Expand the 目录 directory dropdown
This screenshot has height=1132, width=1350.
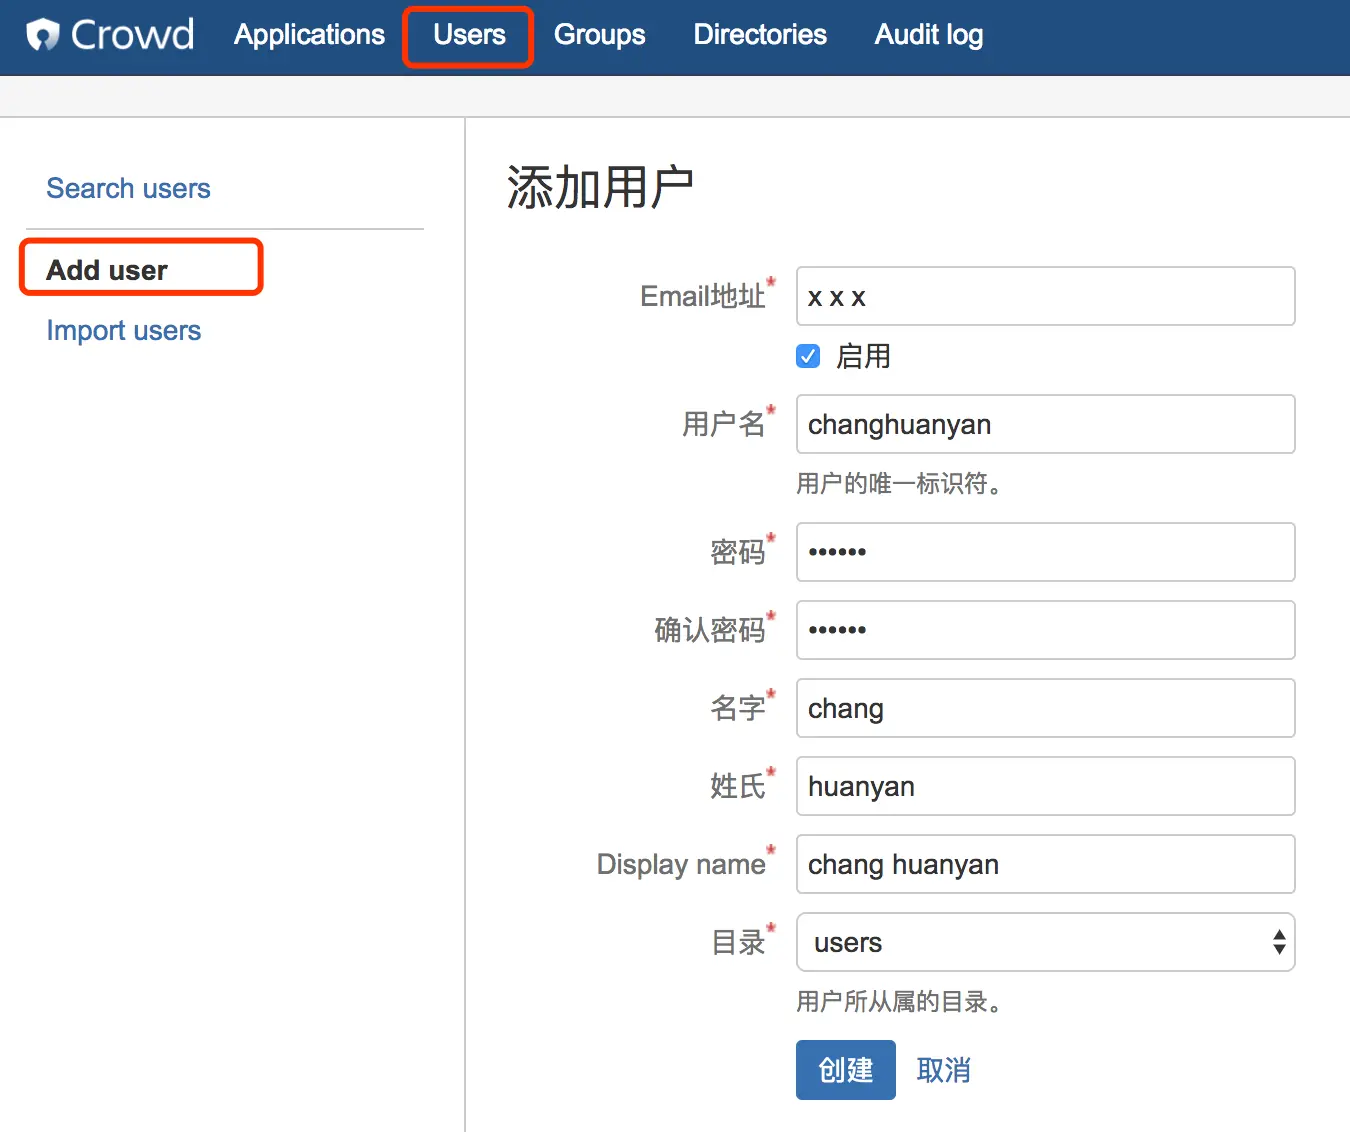[1045, 942]
